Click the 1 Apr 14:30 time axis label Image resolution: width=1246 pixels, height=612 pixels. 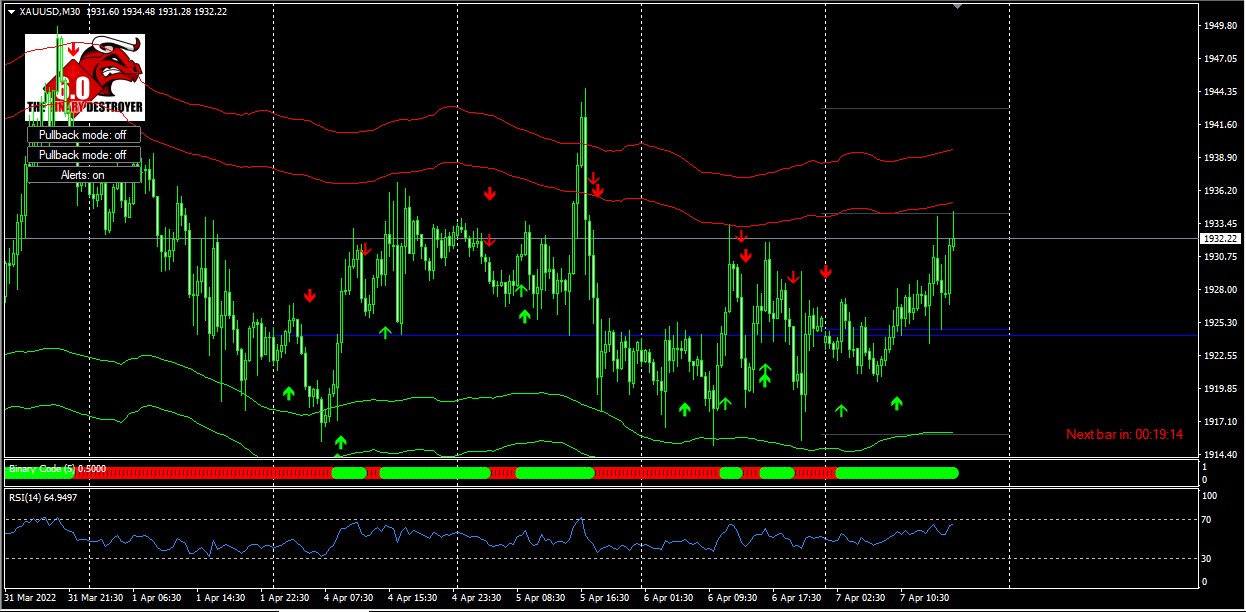pyautogui.click(x=222, y=598)
